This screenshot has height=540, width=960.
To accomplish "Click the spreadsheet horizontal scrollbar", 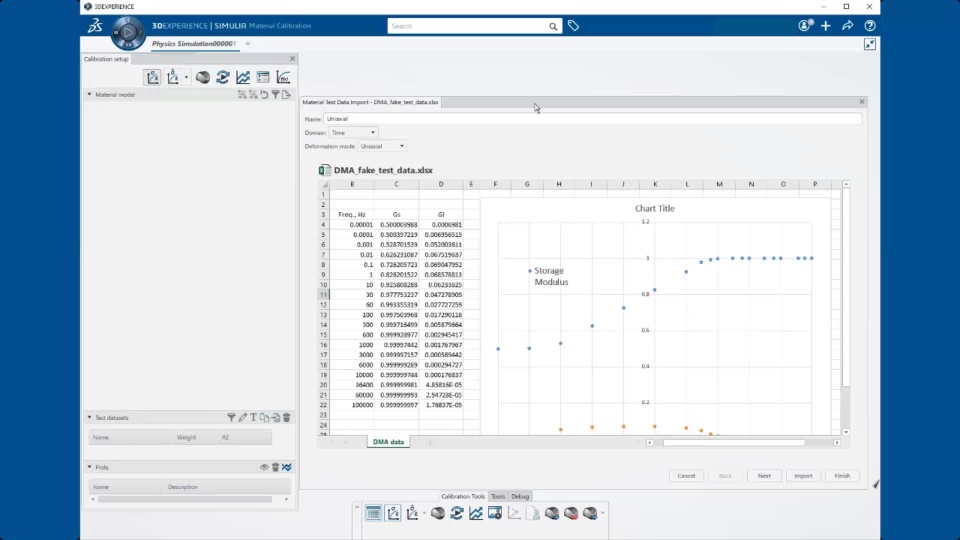I will 734,442.
